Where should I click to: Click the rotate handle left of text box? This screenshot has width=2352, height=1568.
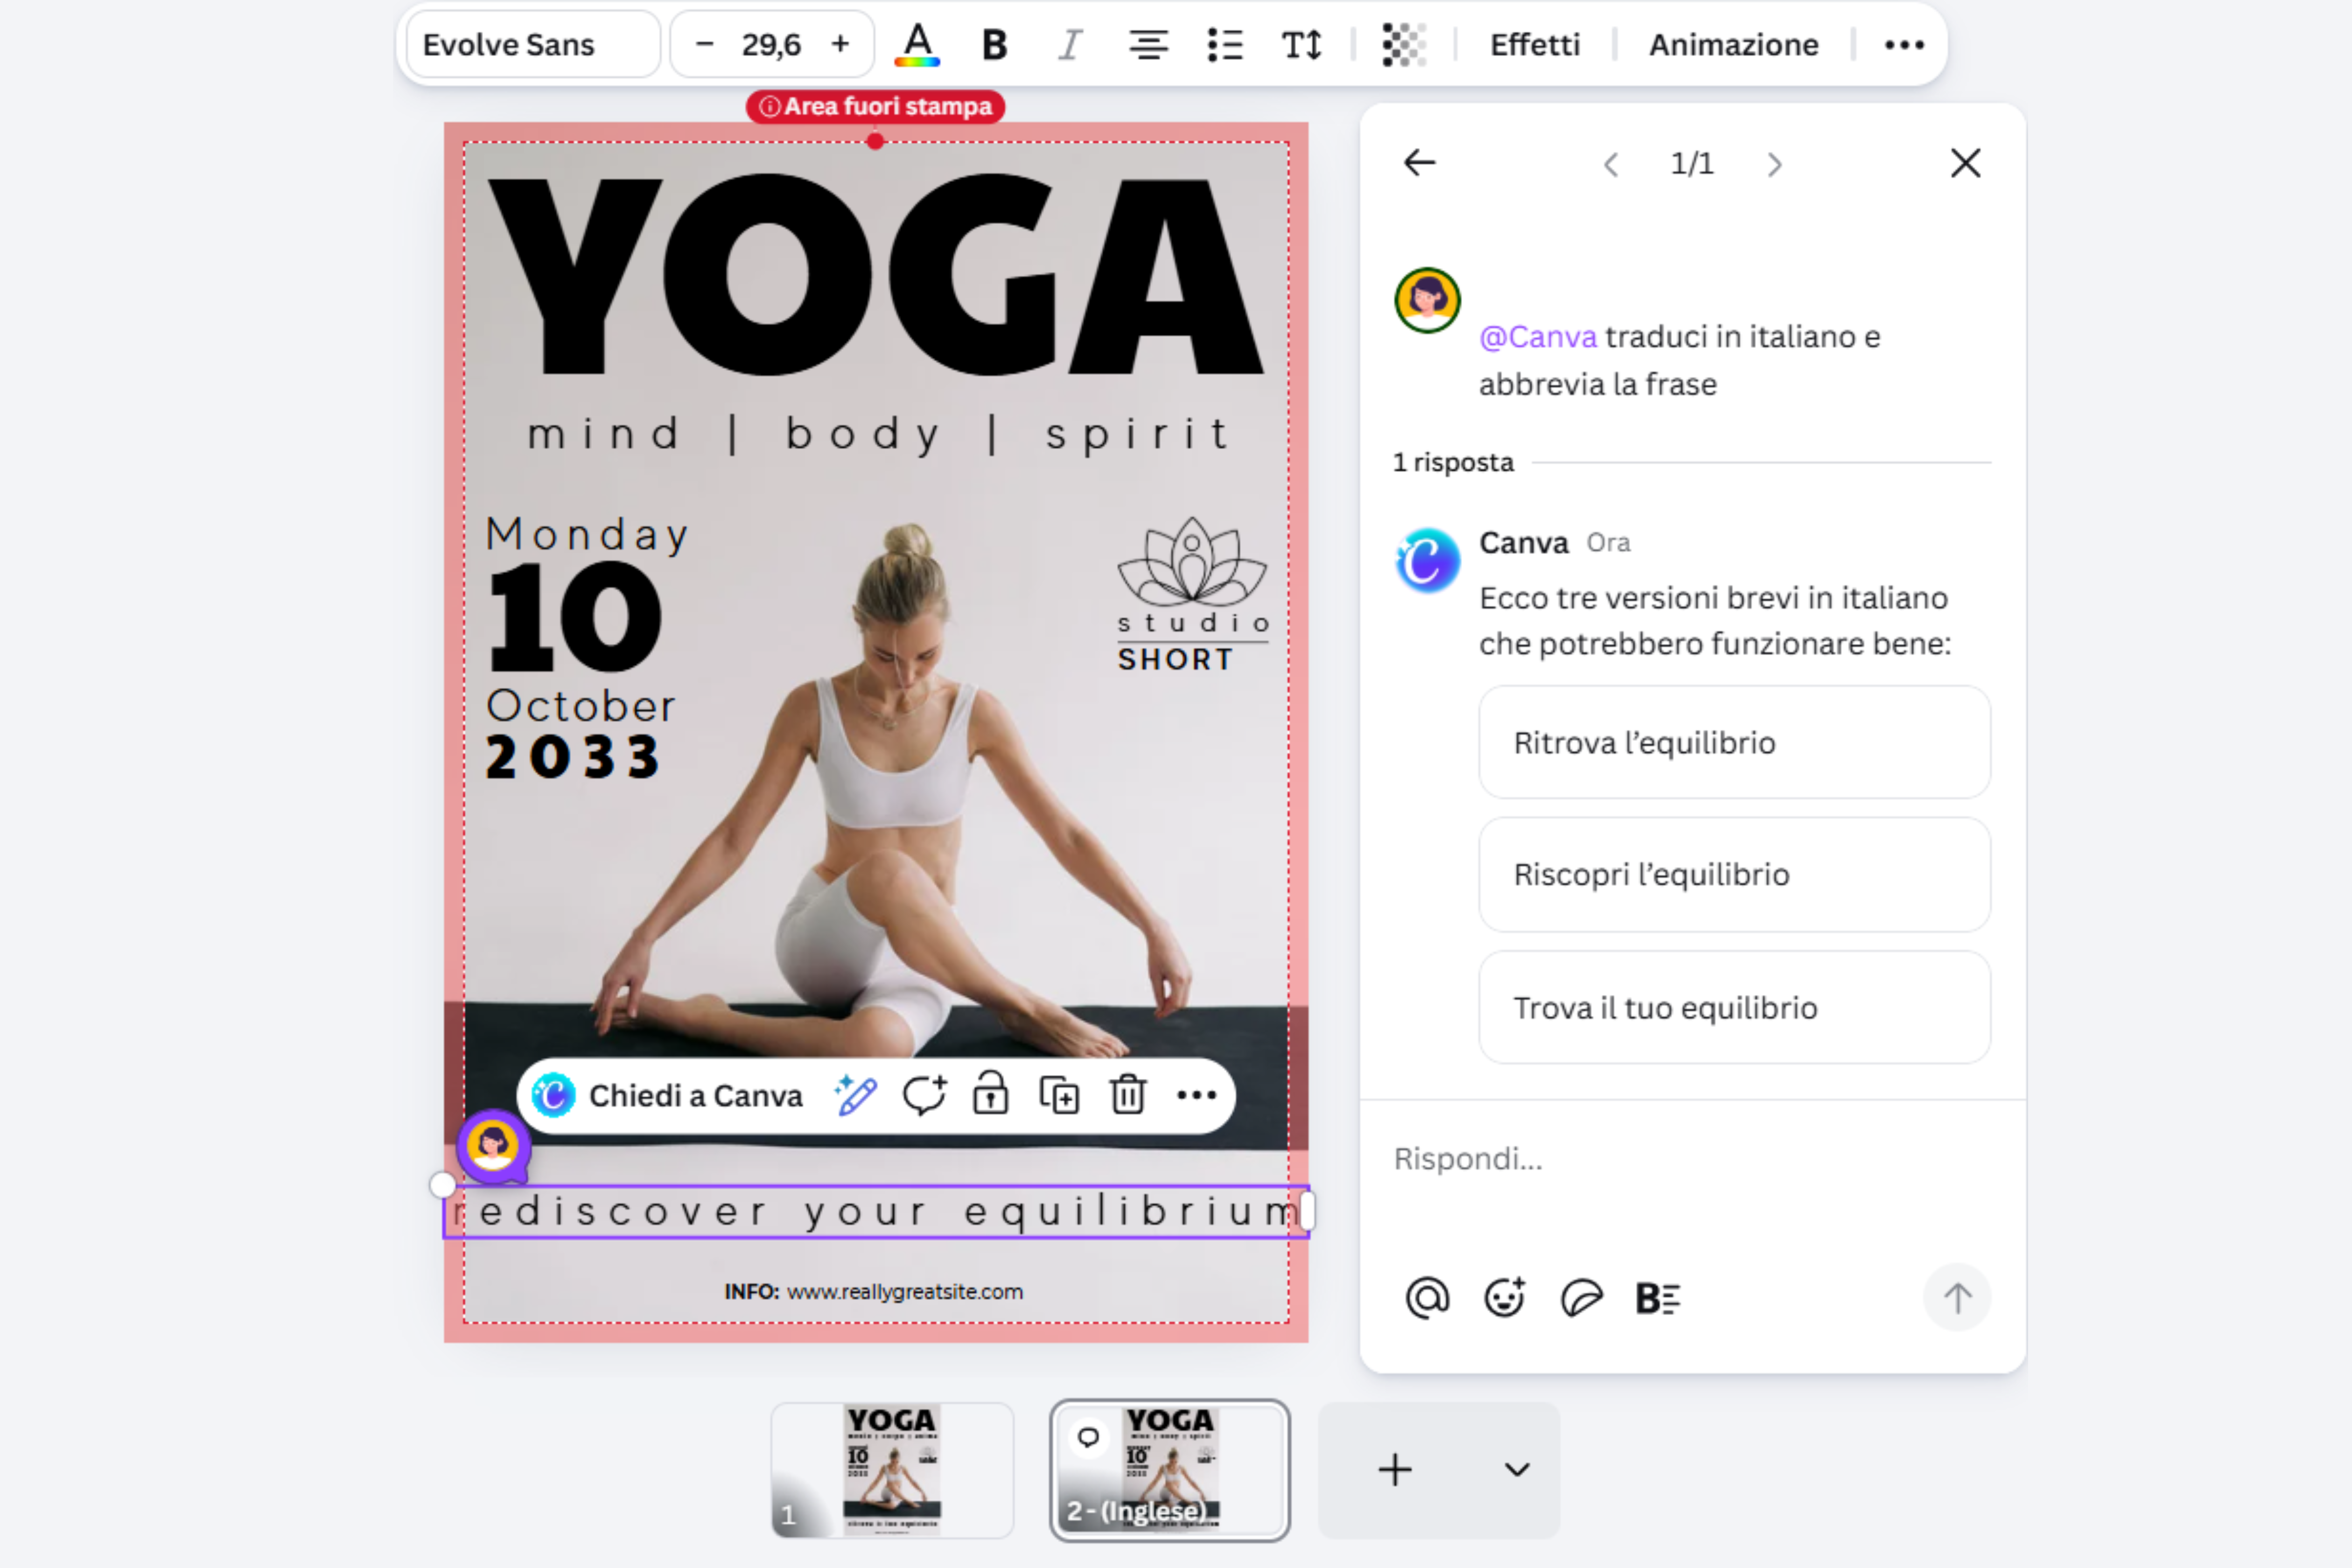442,1185
